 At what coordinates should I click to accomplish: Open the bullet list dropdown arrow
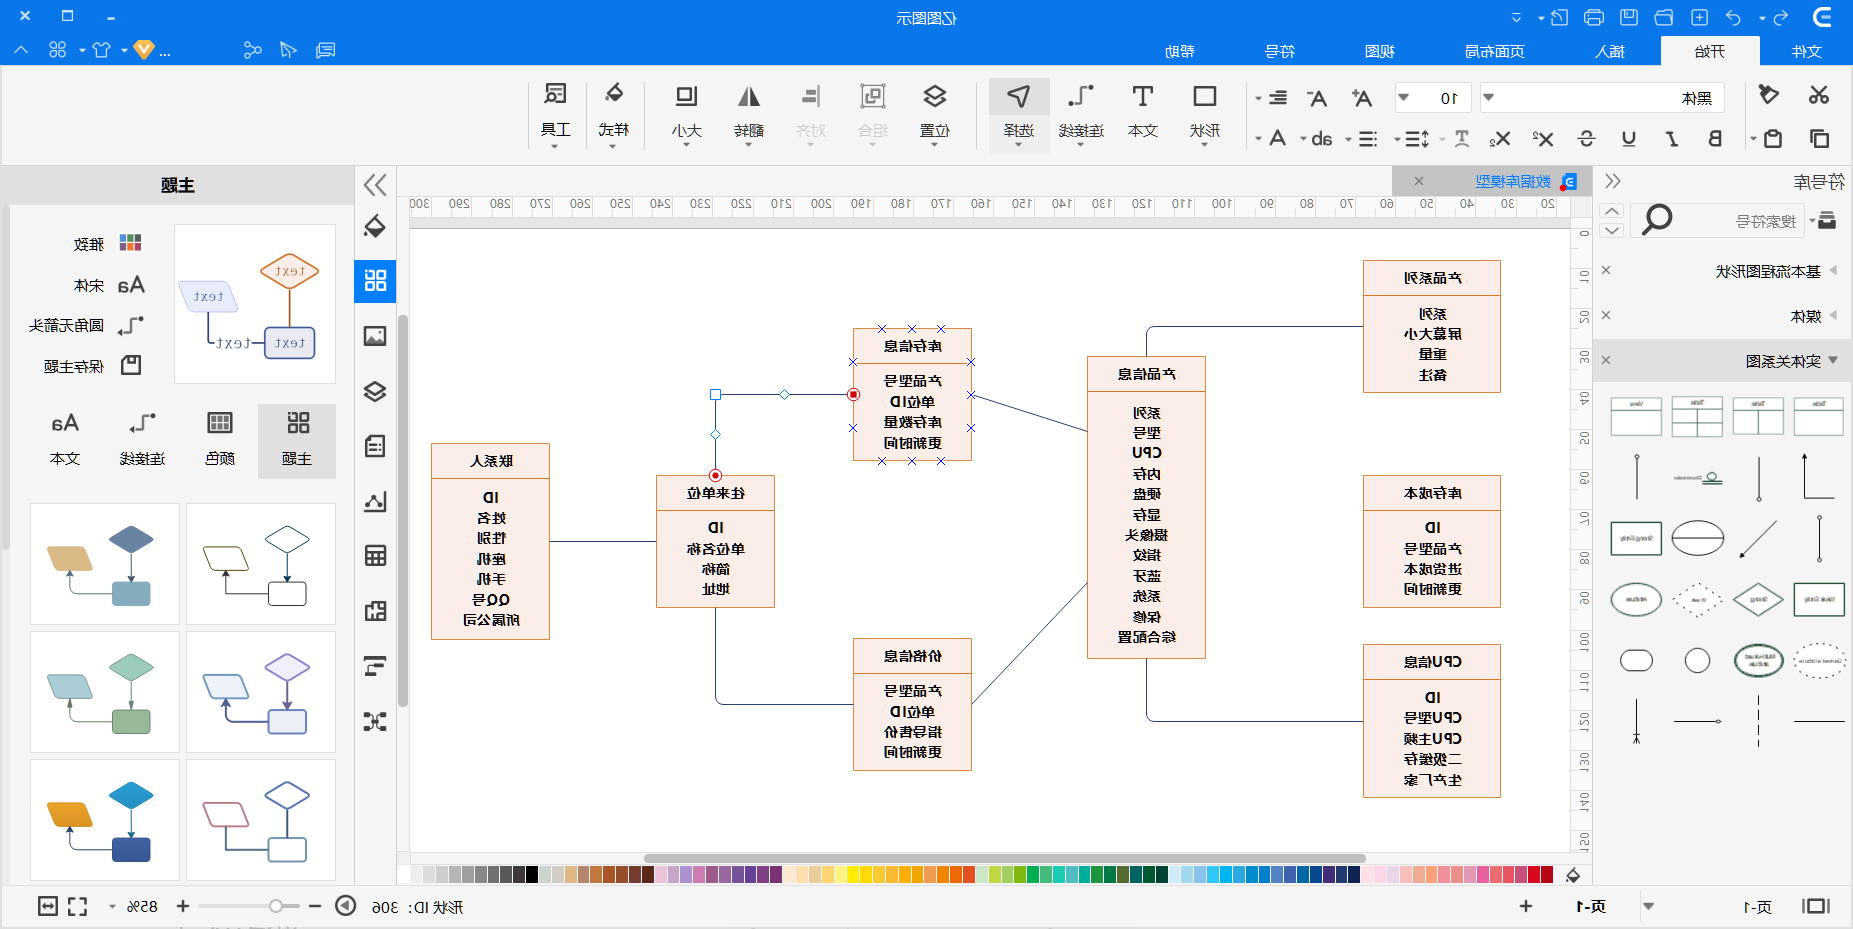click(x=1348, y=139)
